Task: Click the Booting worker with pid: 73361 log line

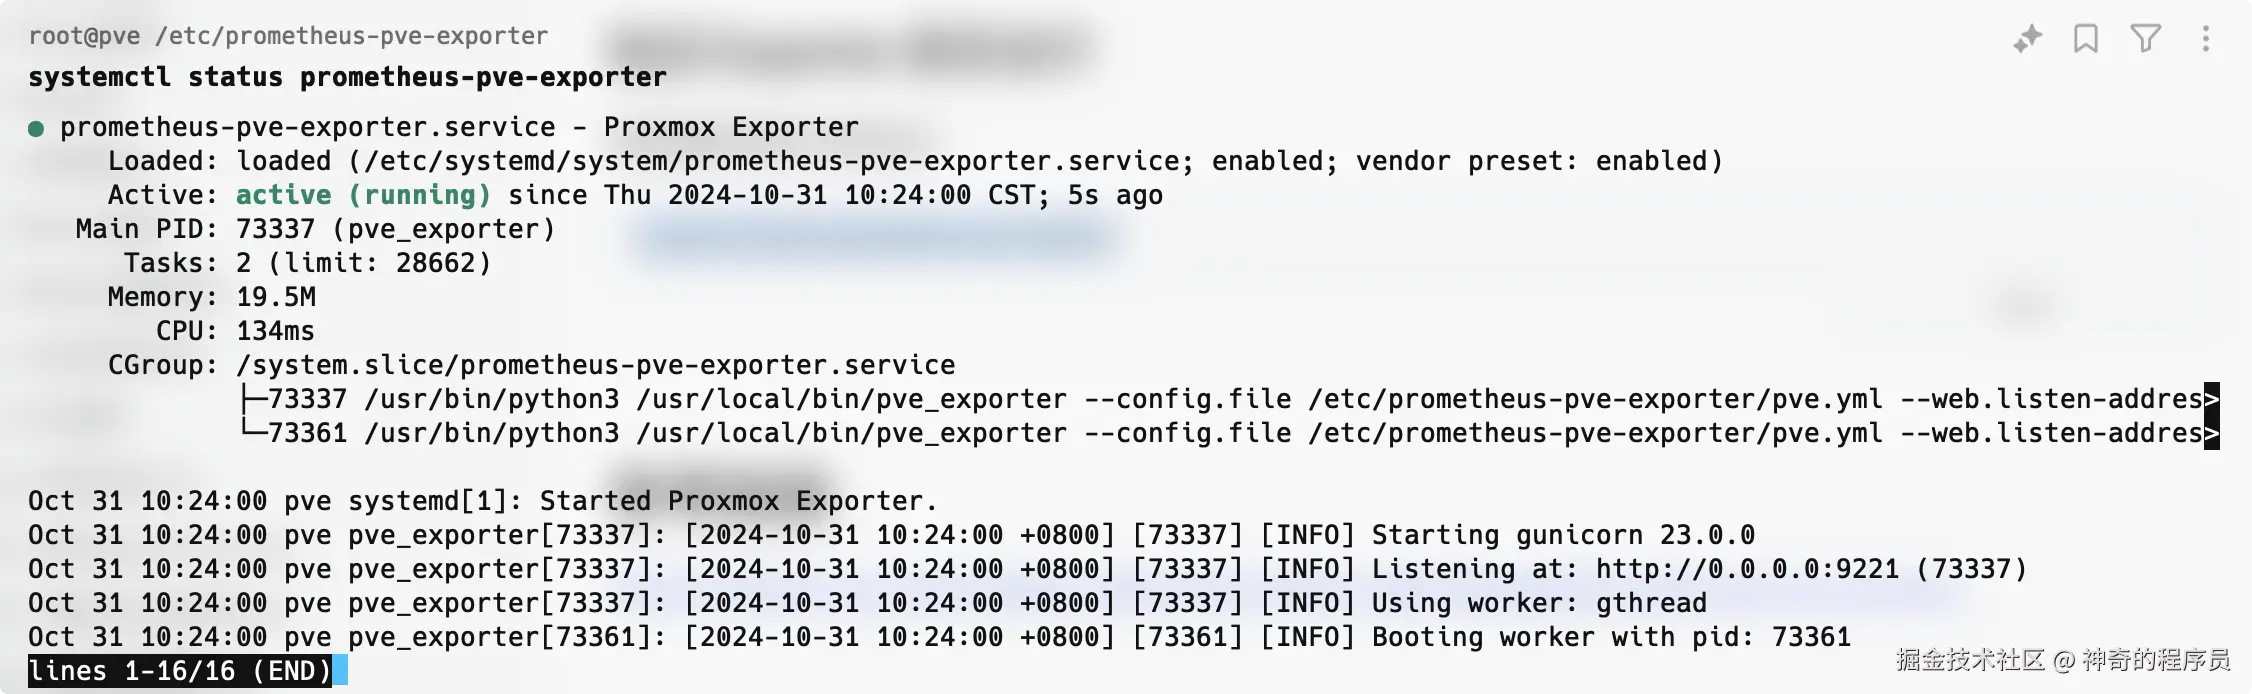Action: click(939, 637)
